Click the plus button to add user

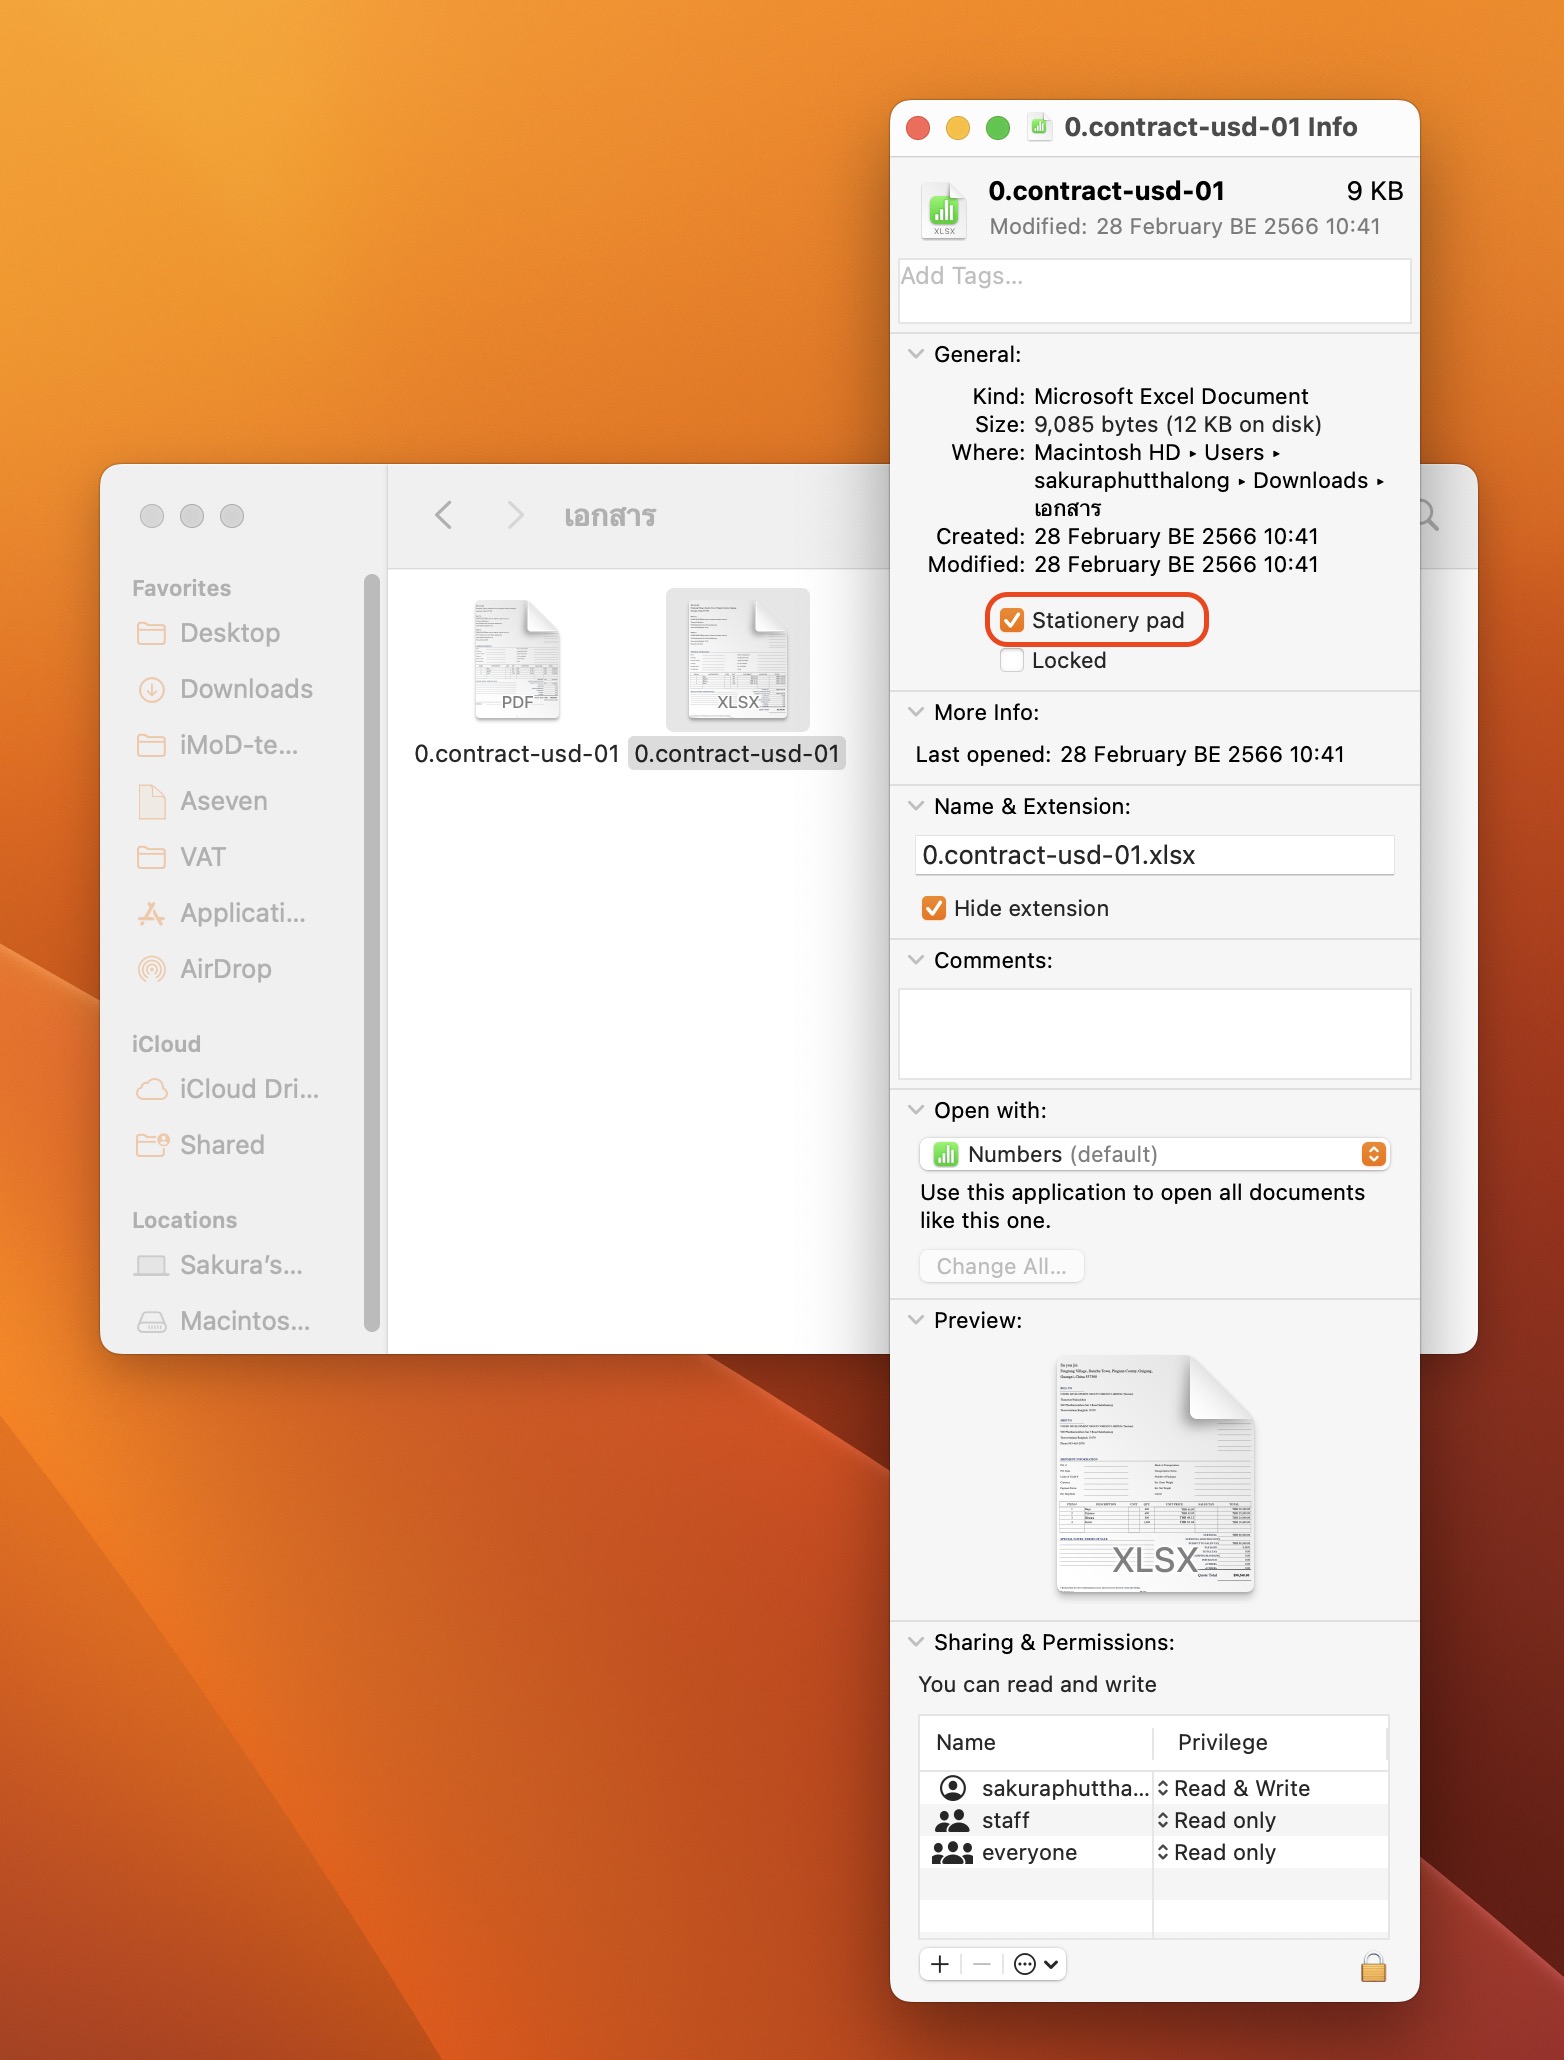940,1964
